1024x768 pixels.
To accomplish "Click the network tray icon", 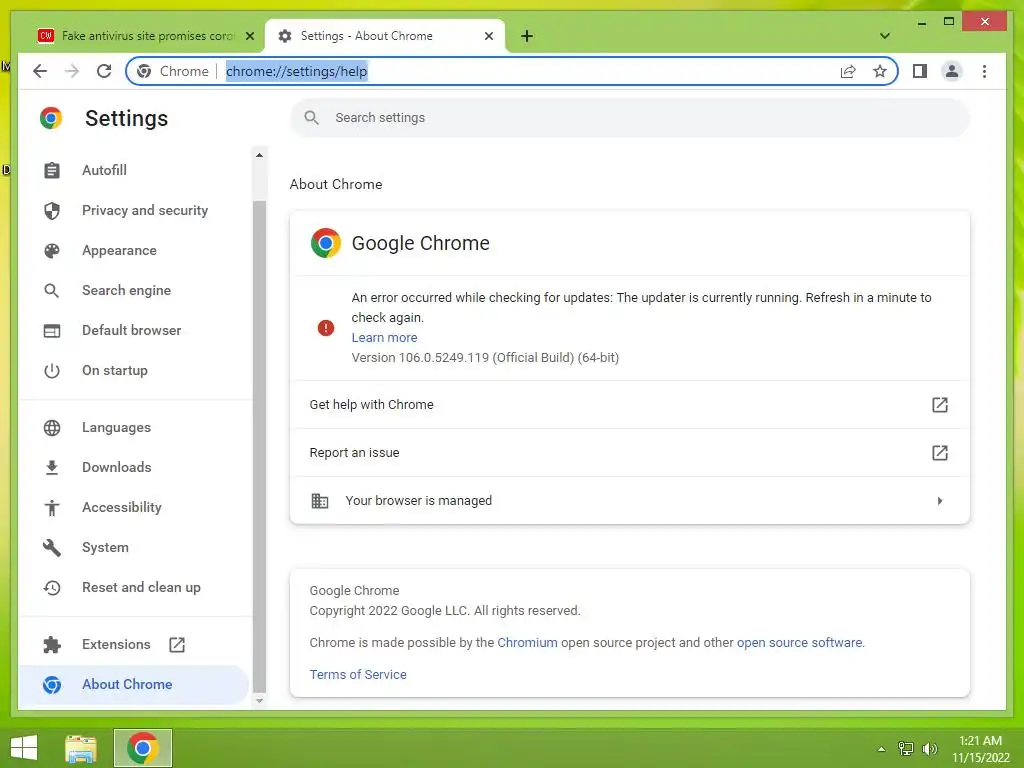I will pyautogui.click(x=905, y=749).
